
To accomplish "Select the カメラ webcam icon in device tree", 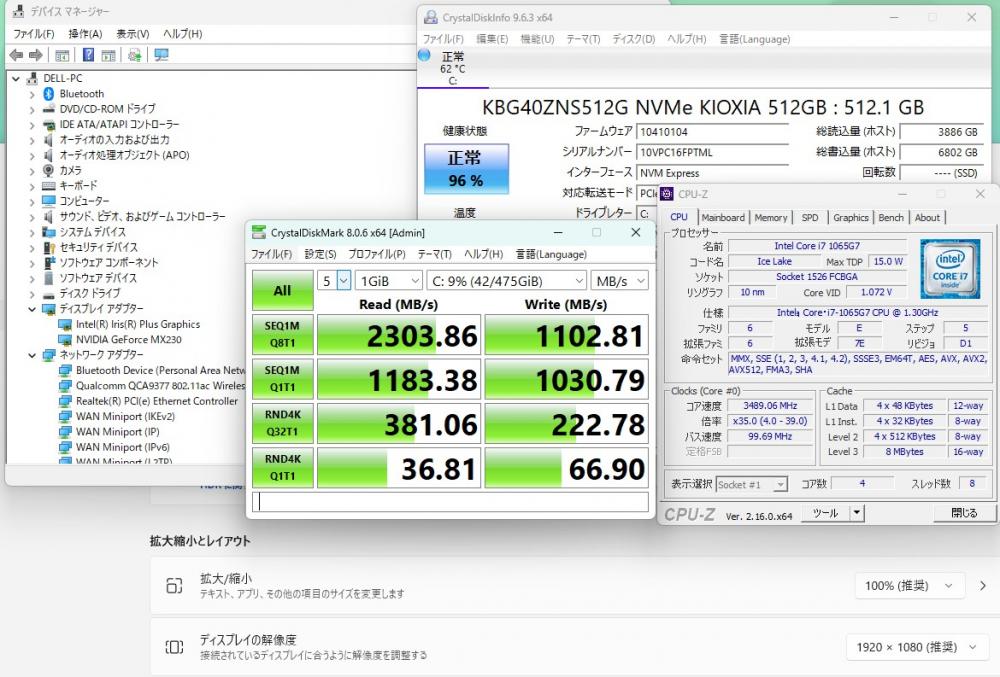I will coord(48,170).
